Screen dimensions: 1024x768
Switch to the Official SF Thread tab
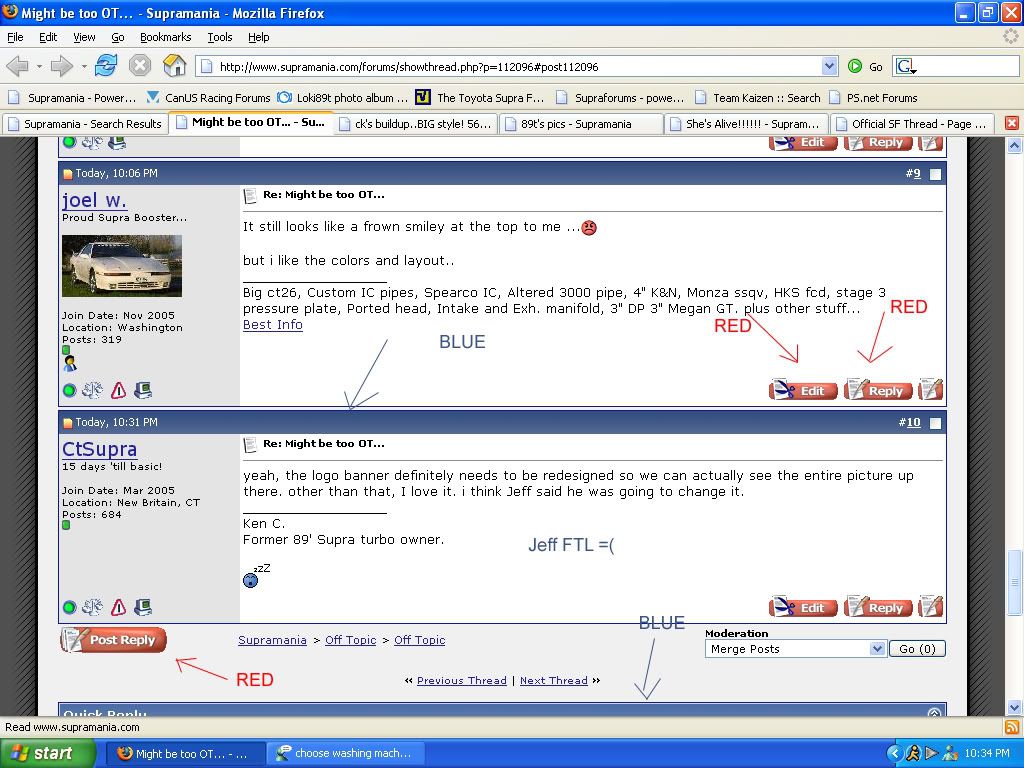point(912,123)
